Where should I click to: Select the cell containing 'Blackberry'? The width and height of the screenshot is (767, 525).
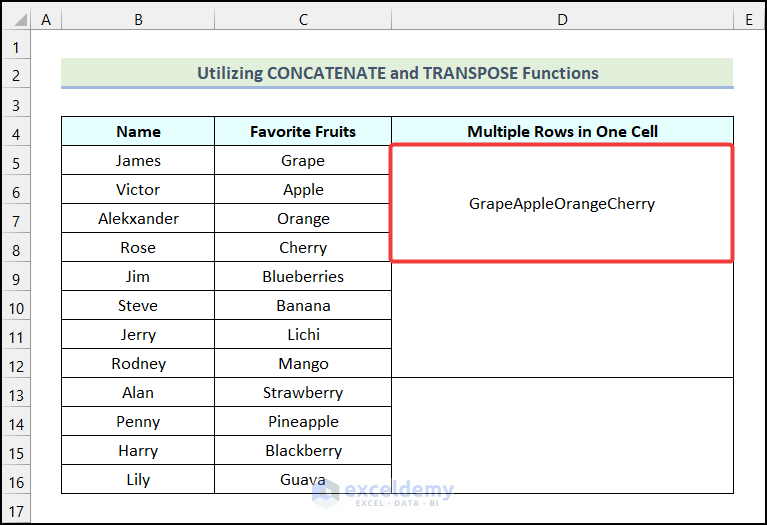point(303,450)
